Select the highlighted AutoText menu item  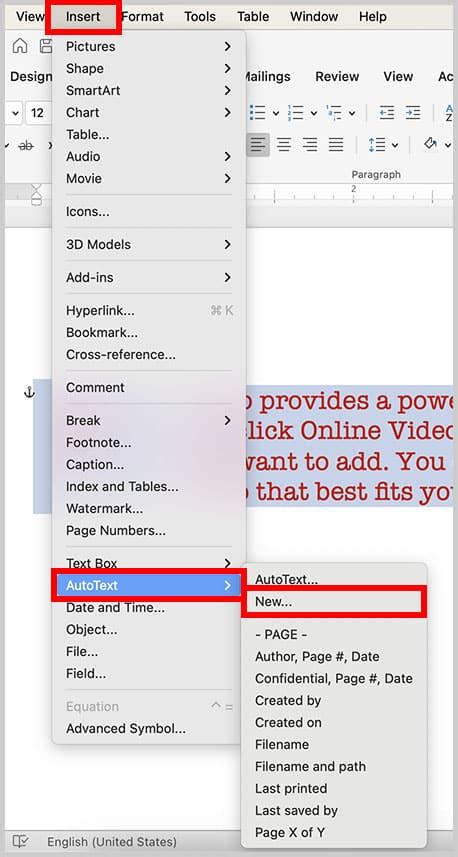click(149, 585)
